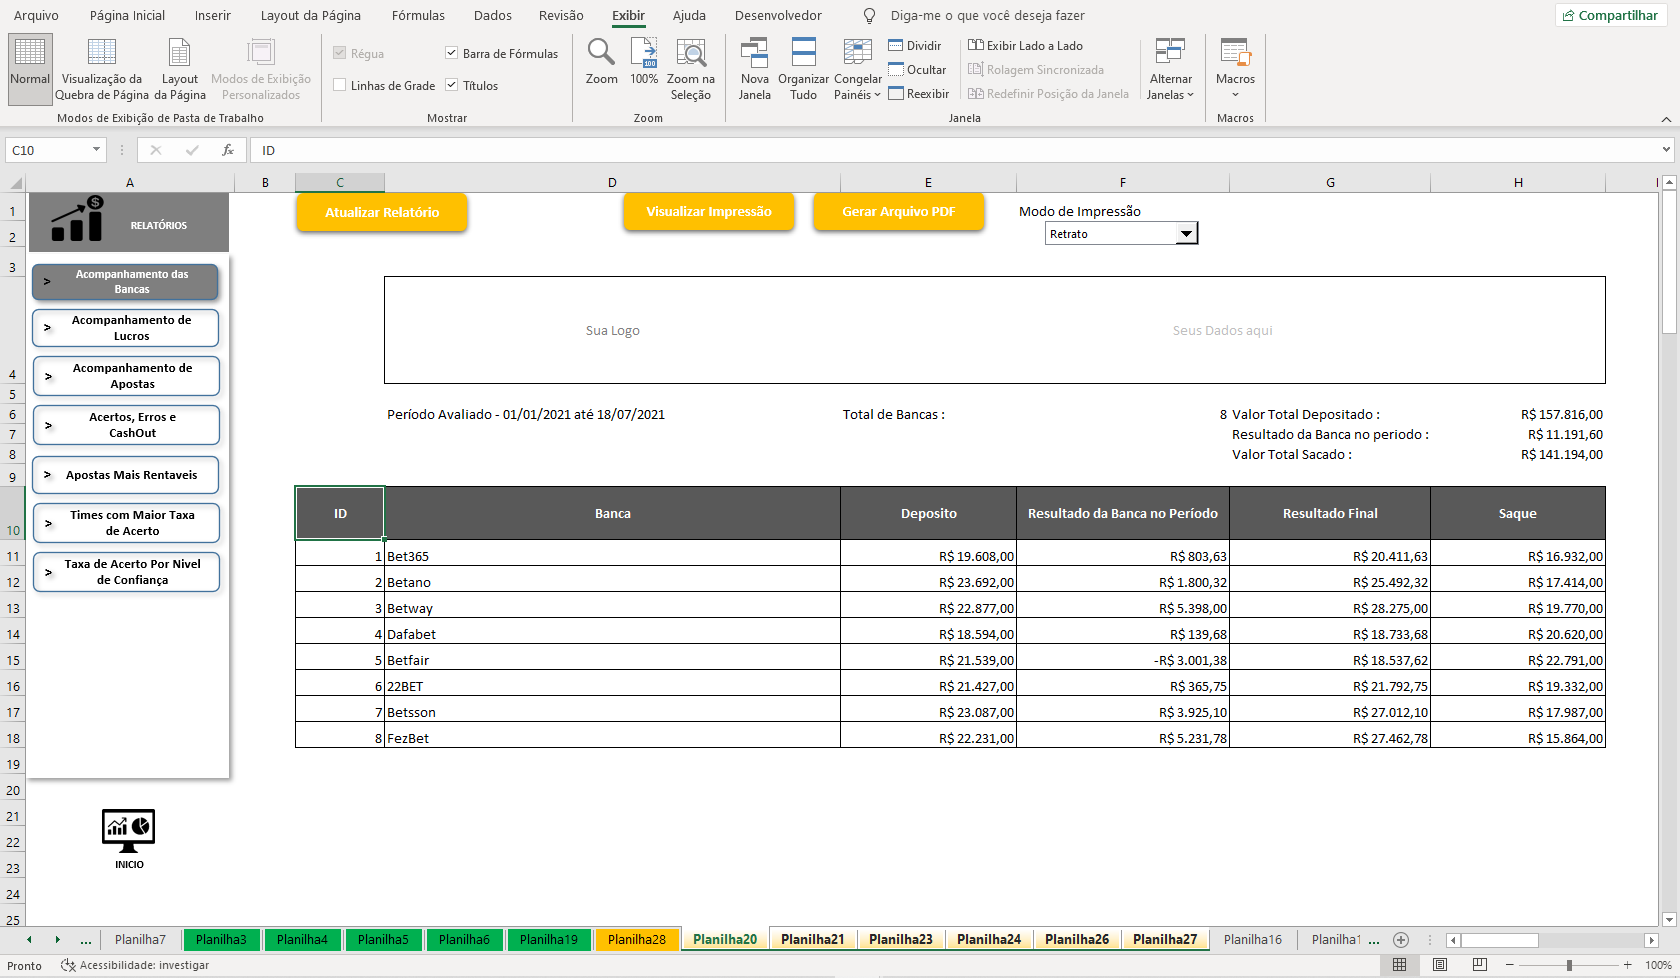Collapse the ribbon chevron

1666,119
